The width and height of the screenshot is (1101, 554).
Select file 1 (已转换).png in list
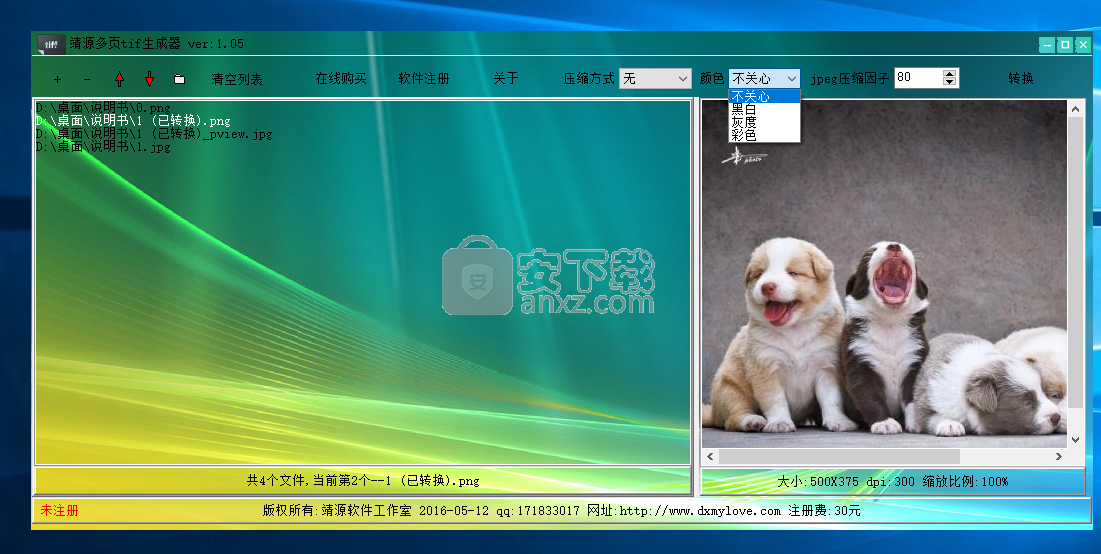tap(133, 121)
